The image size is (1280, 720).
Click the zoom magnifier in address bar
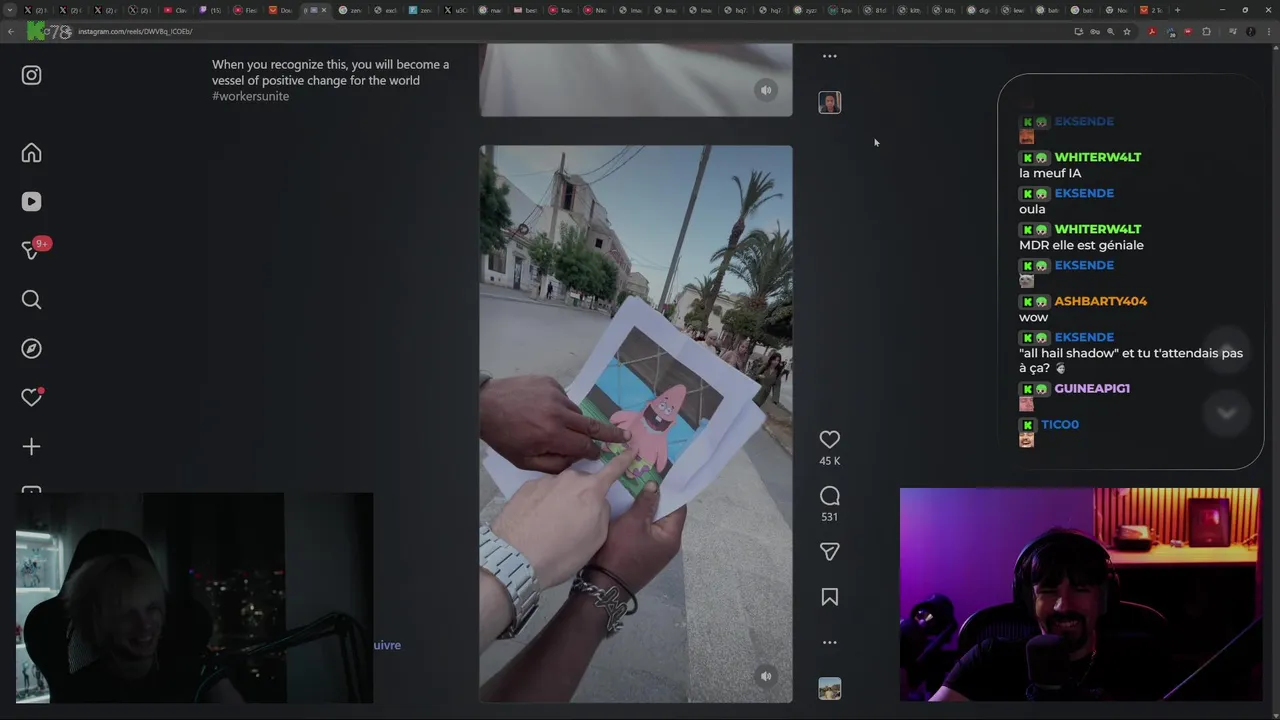[x=1111, y=31]
